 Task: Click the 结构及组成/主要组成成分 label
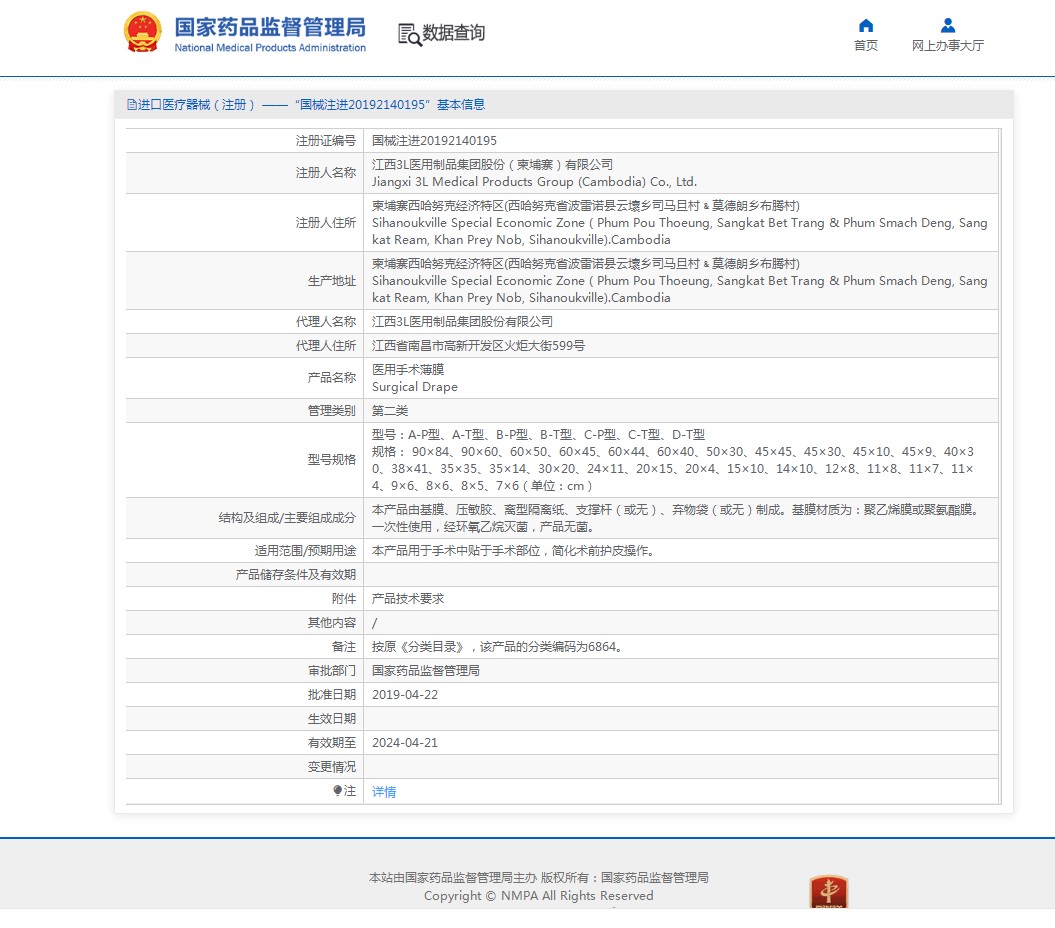(287, 517)
